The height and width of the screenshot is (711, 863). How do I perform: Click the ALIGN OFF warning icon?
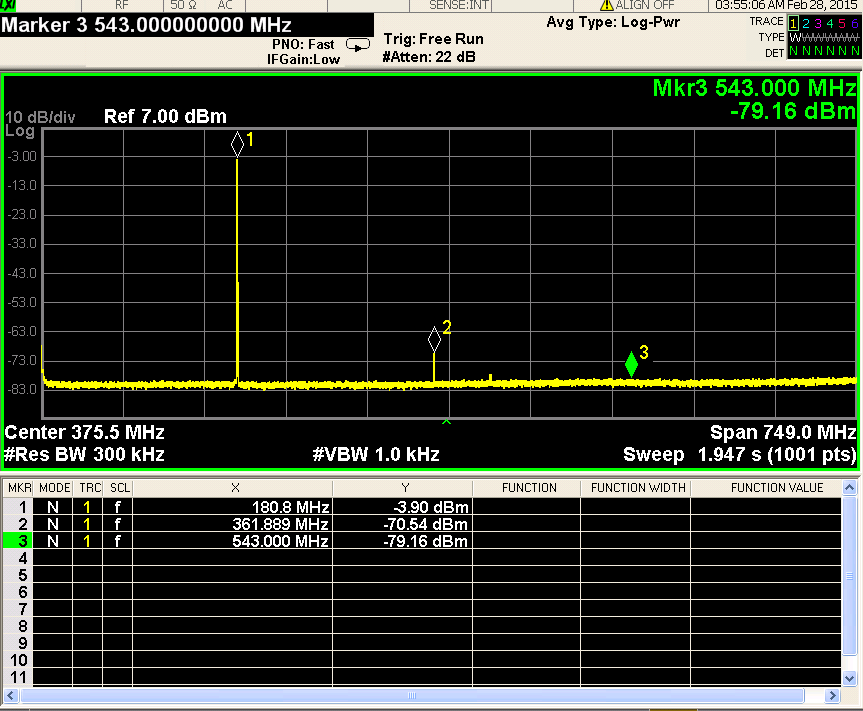pyautogui.click(x=606, y=6)
